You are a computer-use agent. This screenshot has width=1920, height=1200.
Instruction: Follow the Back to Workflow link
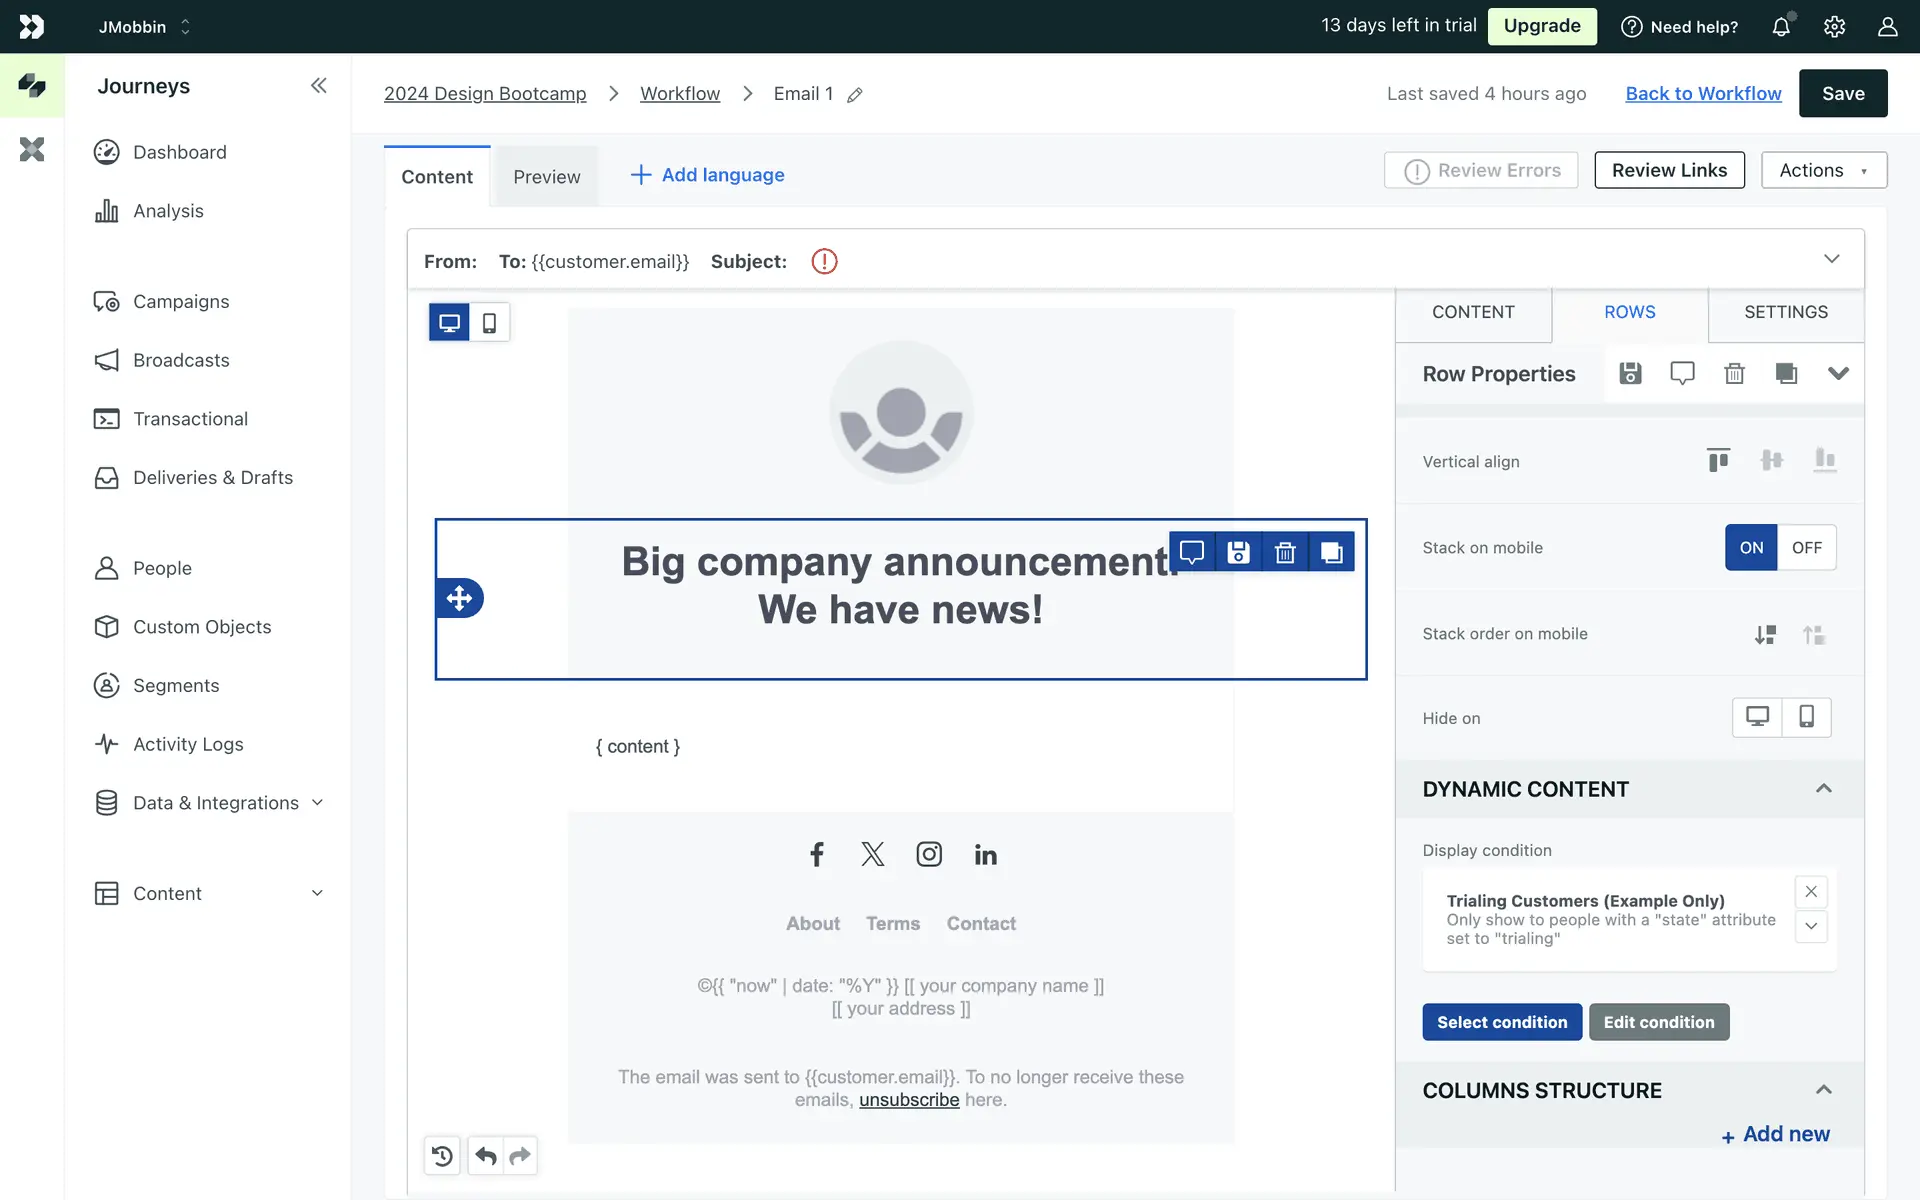click(1703, 93)
